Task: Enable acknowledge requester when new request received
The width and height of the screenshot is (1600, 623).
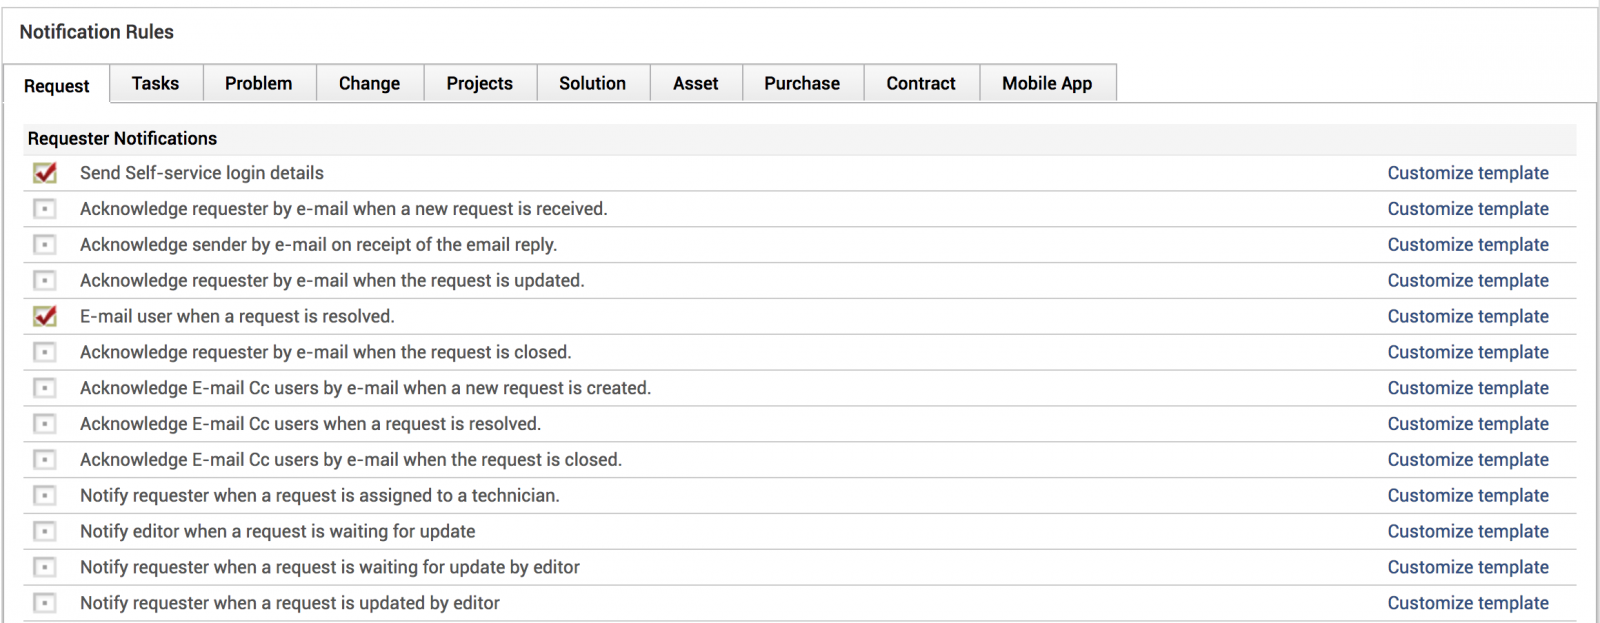Action: coord(45,209)
